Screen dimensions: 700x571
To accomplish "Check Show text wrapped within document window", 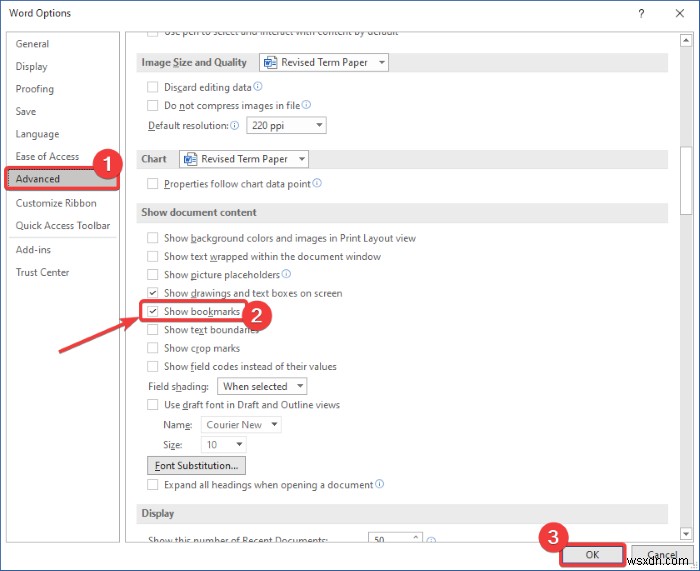I will click(x=153, y=256).
